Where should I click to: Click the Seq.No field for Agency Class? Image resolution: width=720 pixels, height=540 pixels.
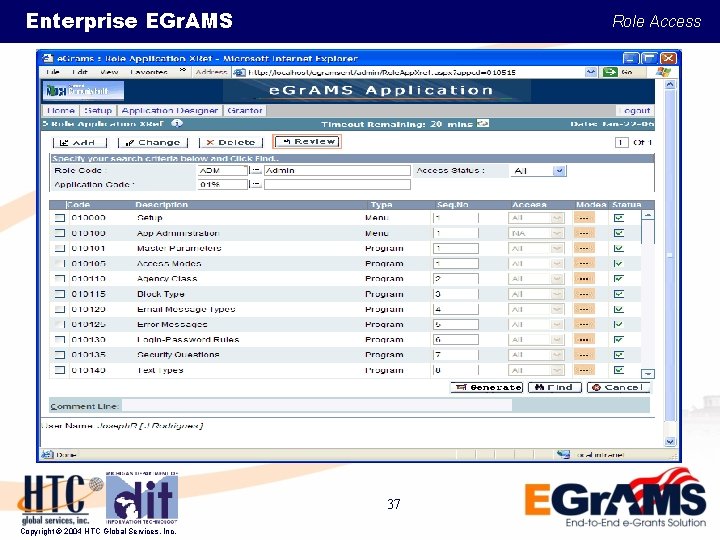pos(456,279)
